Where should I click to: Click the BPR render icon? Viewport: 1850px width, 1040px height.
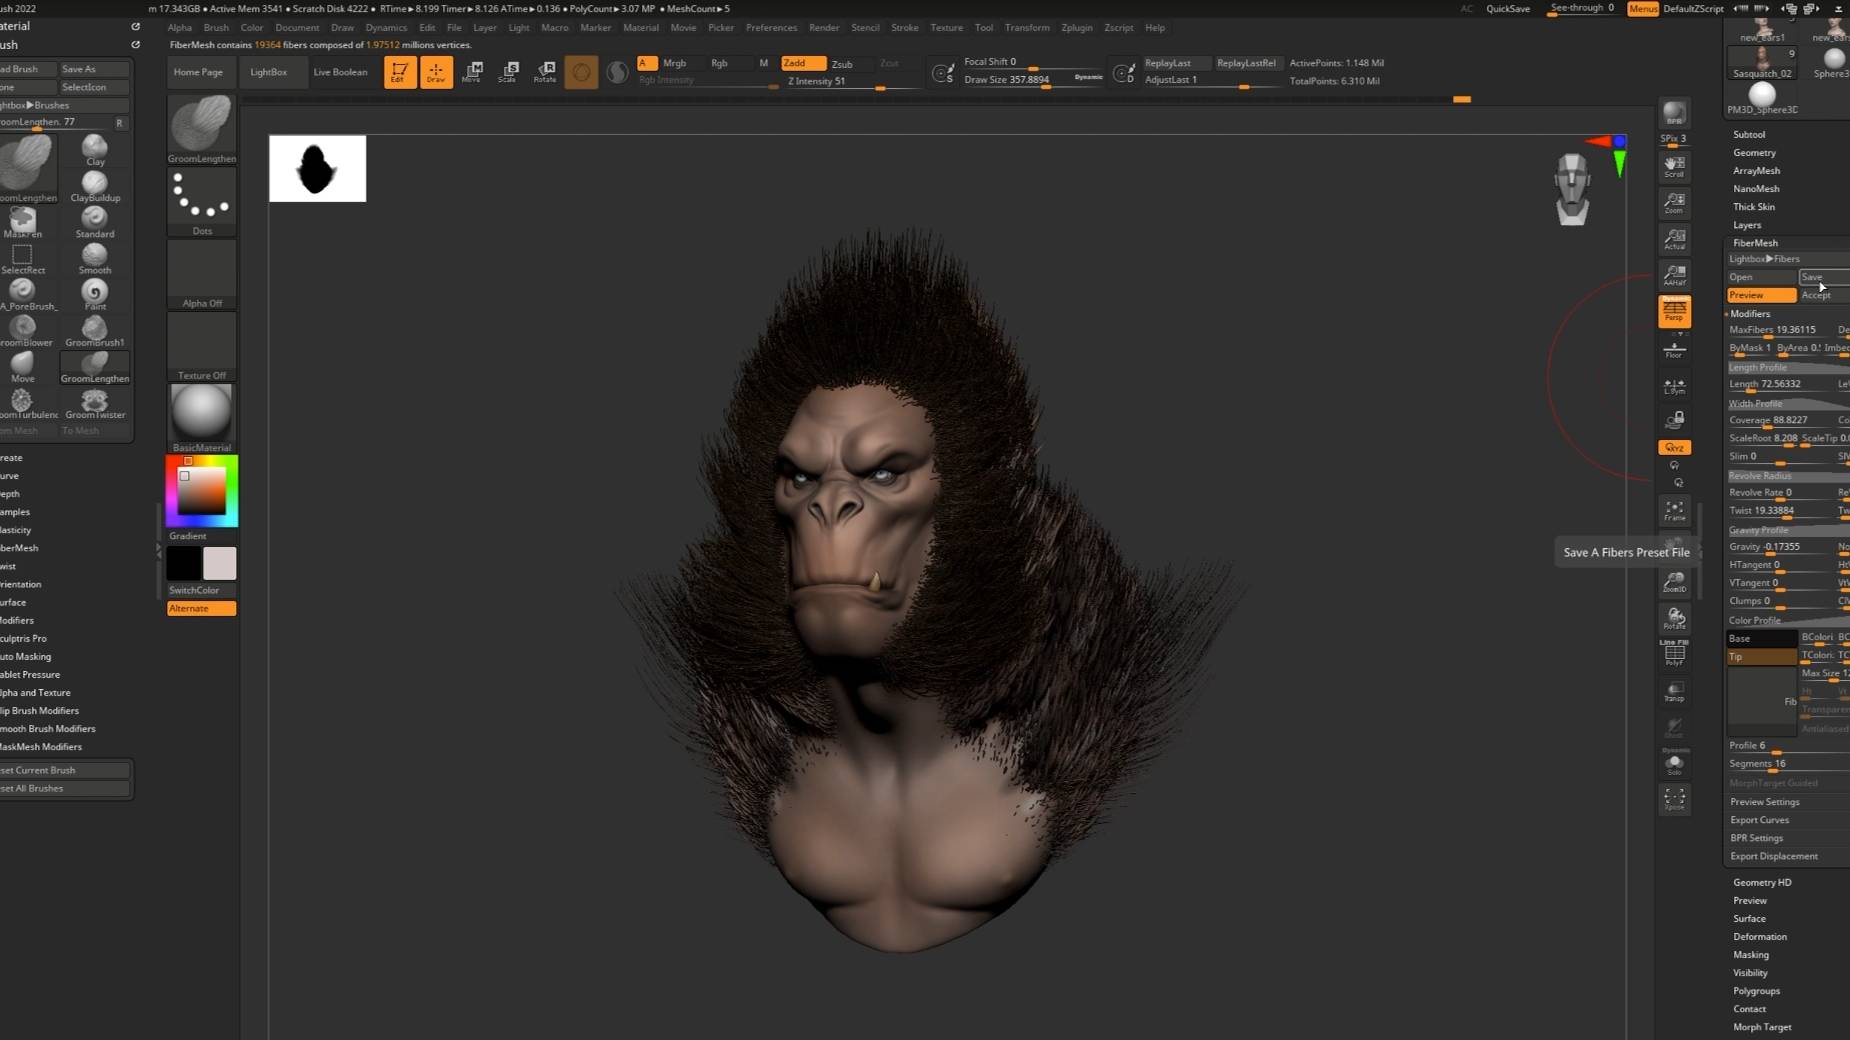point(1674,113)
